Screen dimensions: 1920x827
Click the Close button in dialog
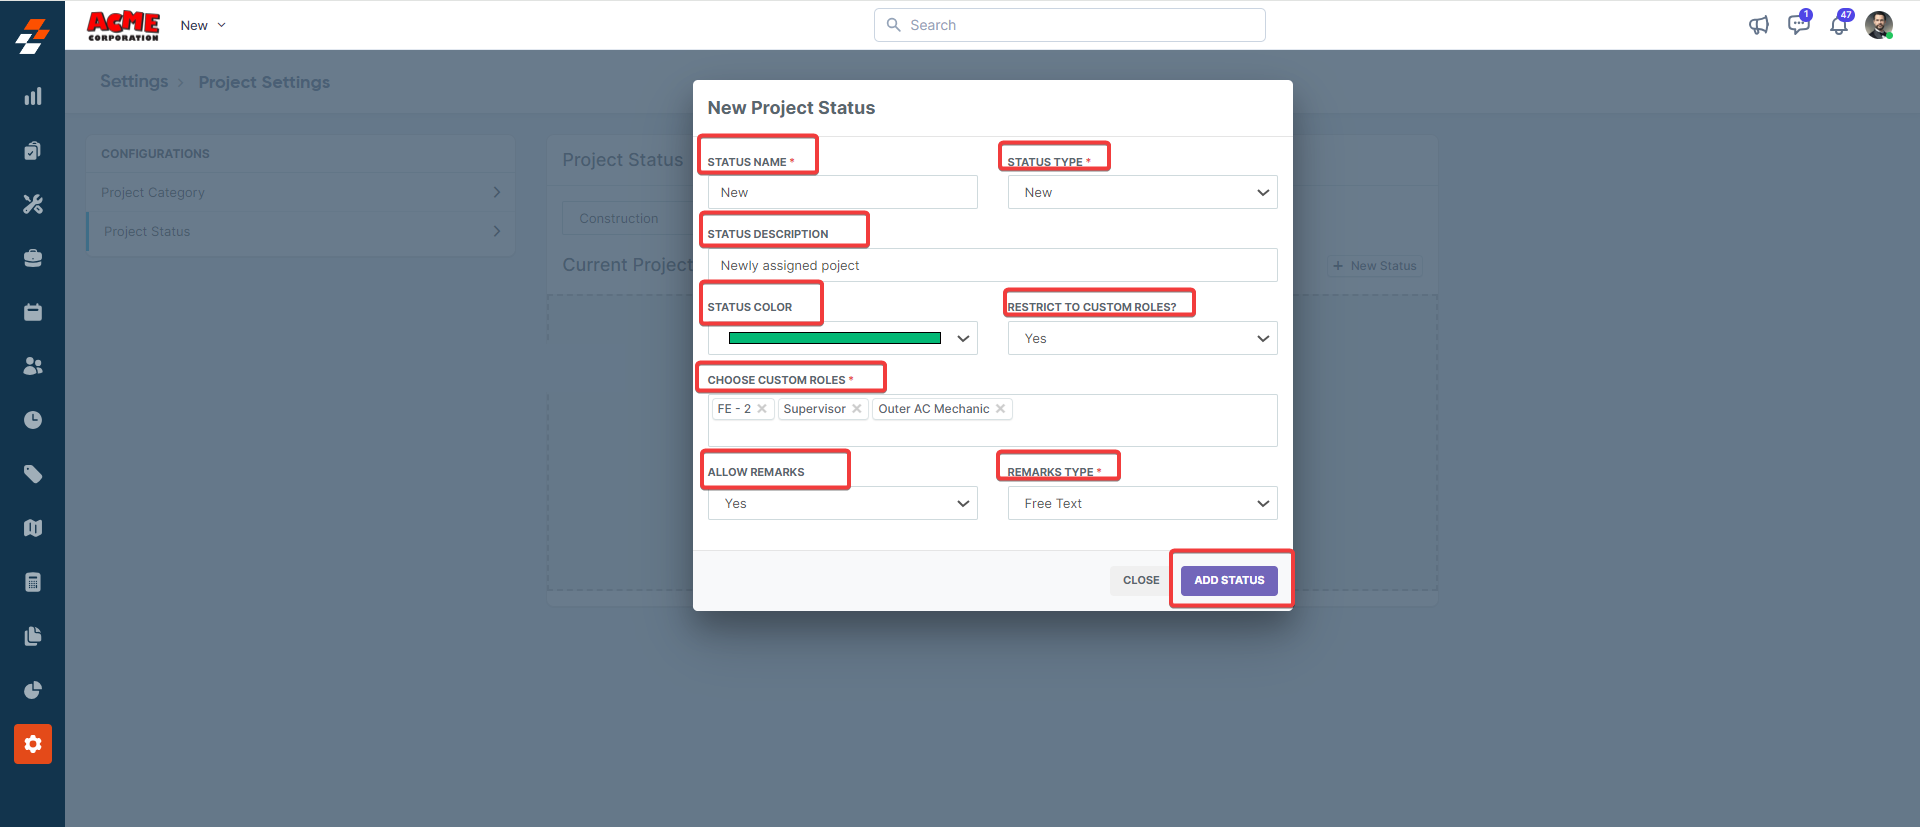click(1141, 580)
